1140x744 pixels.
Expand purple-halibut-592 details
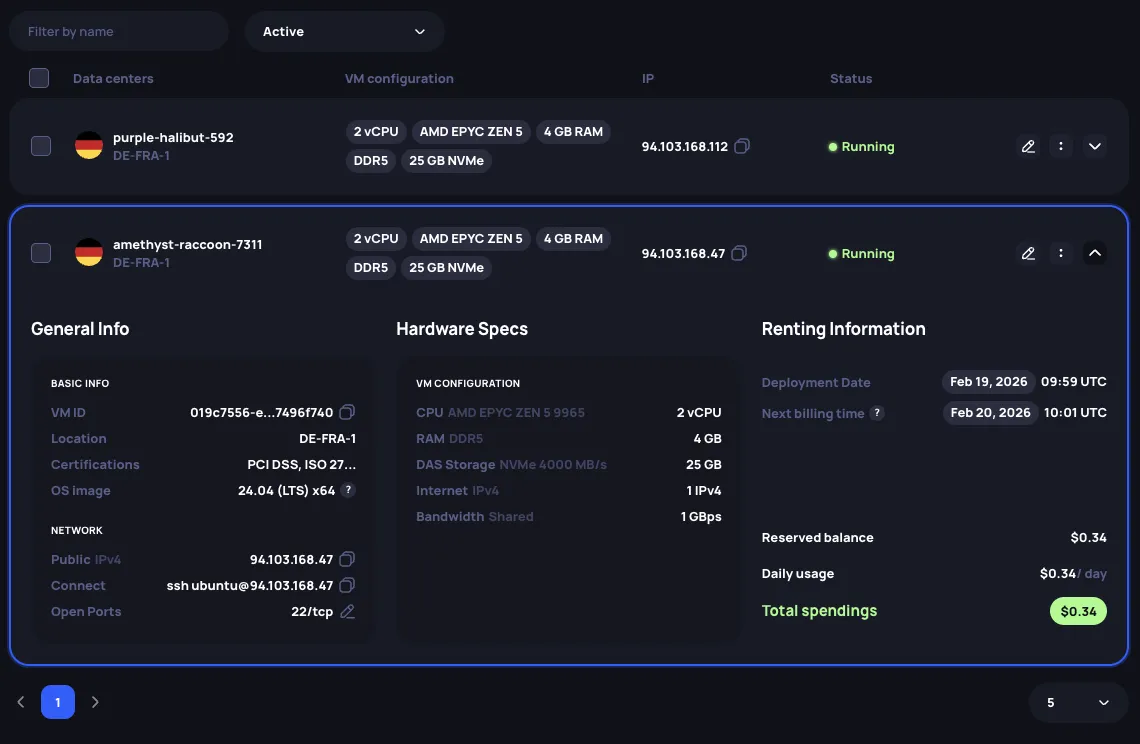tap(1095, 146)
